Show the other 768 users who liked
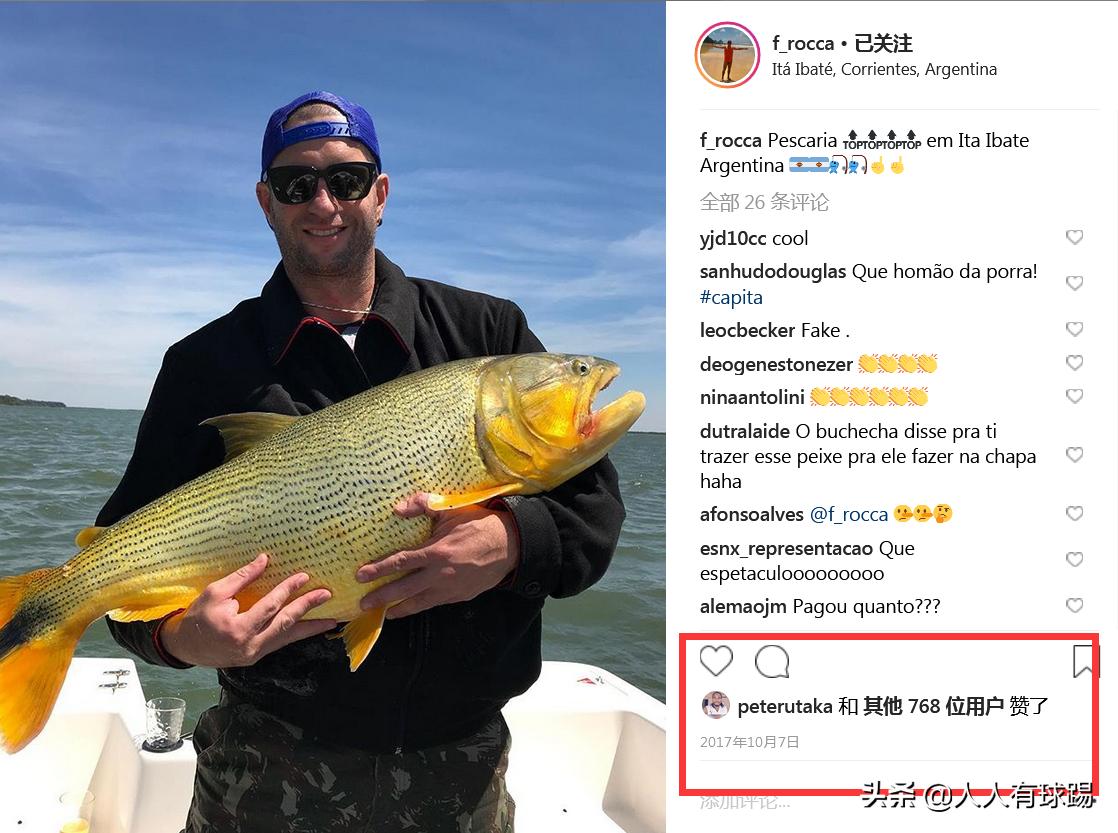1118x833 pixels. (933, 706)
